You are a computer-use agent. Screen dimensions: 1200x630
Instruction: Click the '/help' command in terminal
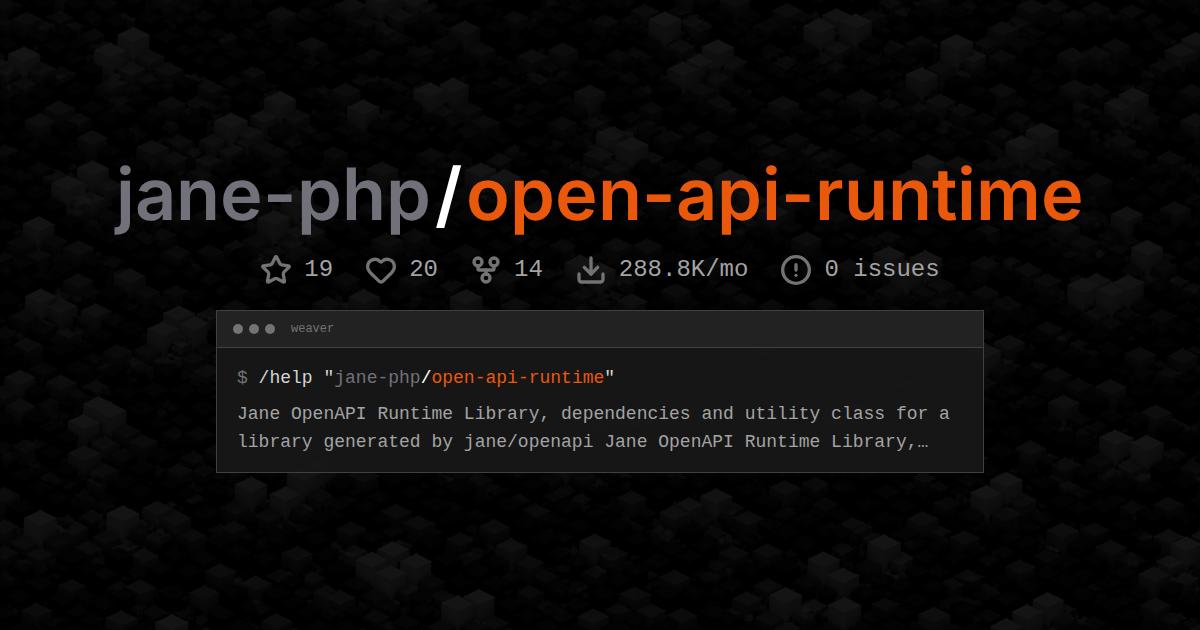point(285,377)
